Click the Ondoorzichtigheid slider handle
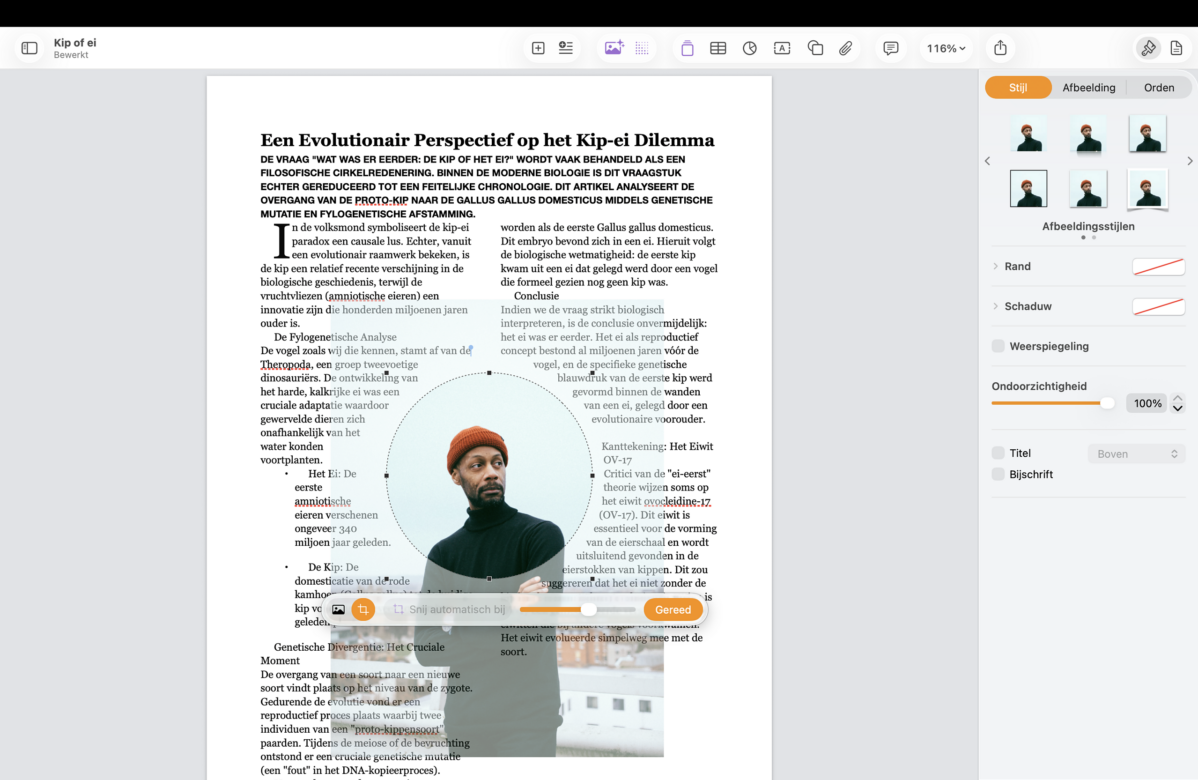This screenshot has width=1198, height=780. 1107,403
